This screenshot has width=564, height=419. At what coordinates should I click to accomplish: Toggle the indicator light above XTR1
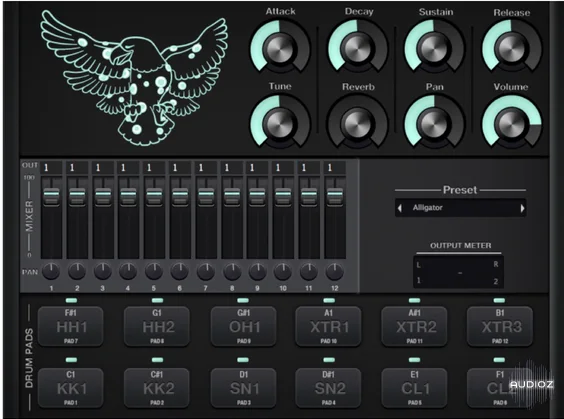click(329, 300)
